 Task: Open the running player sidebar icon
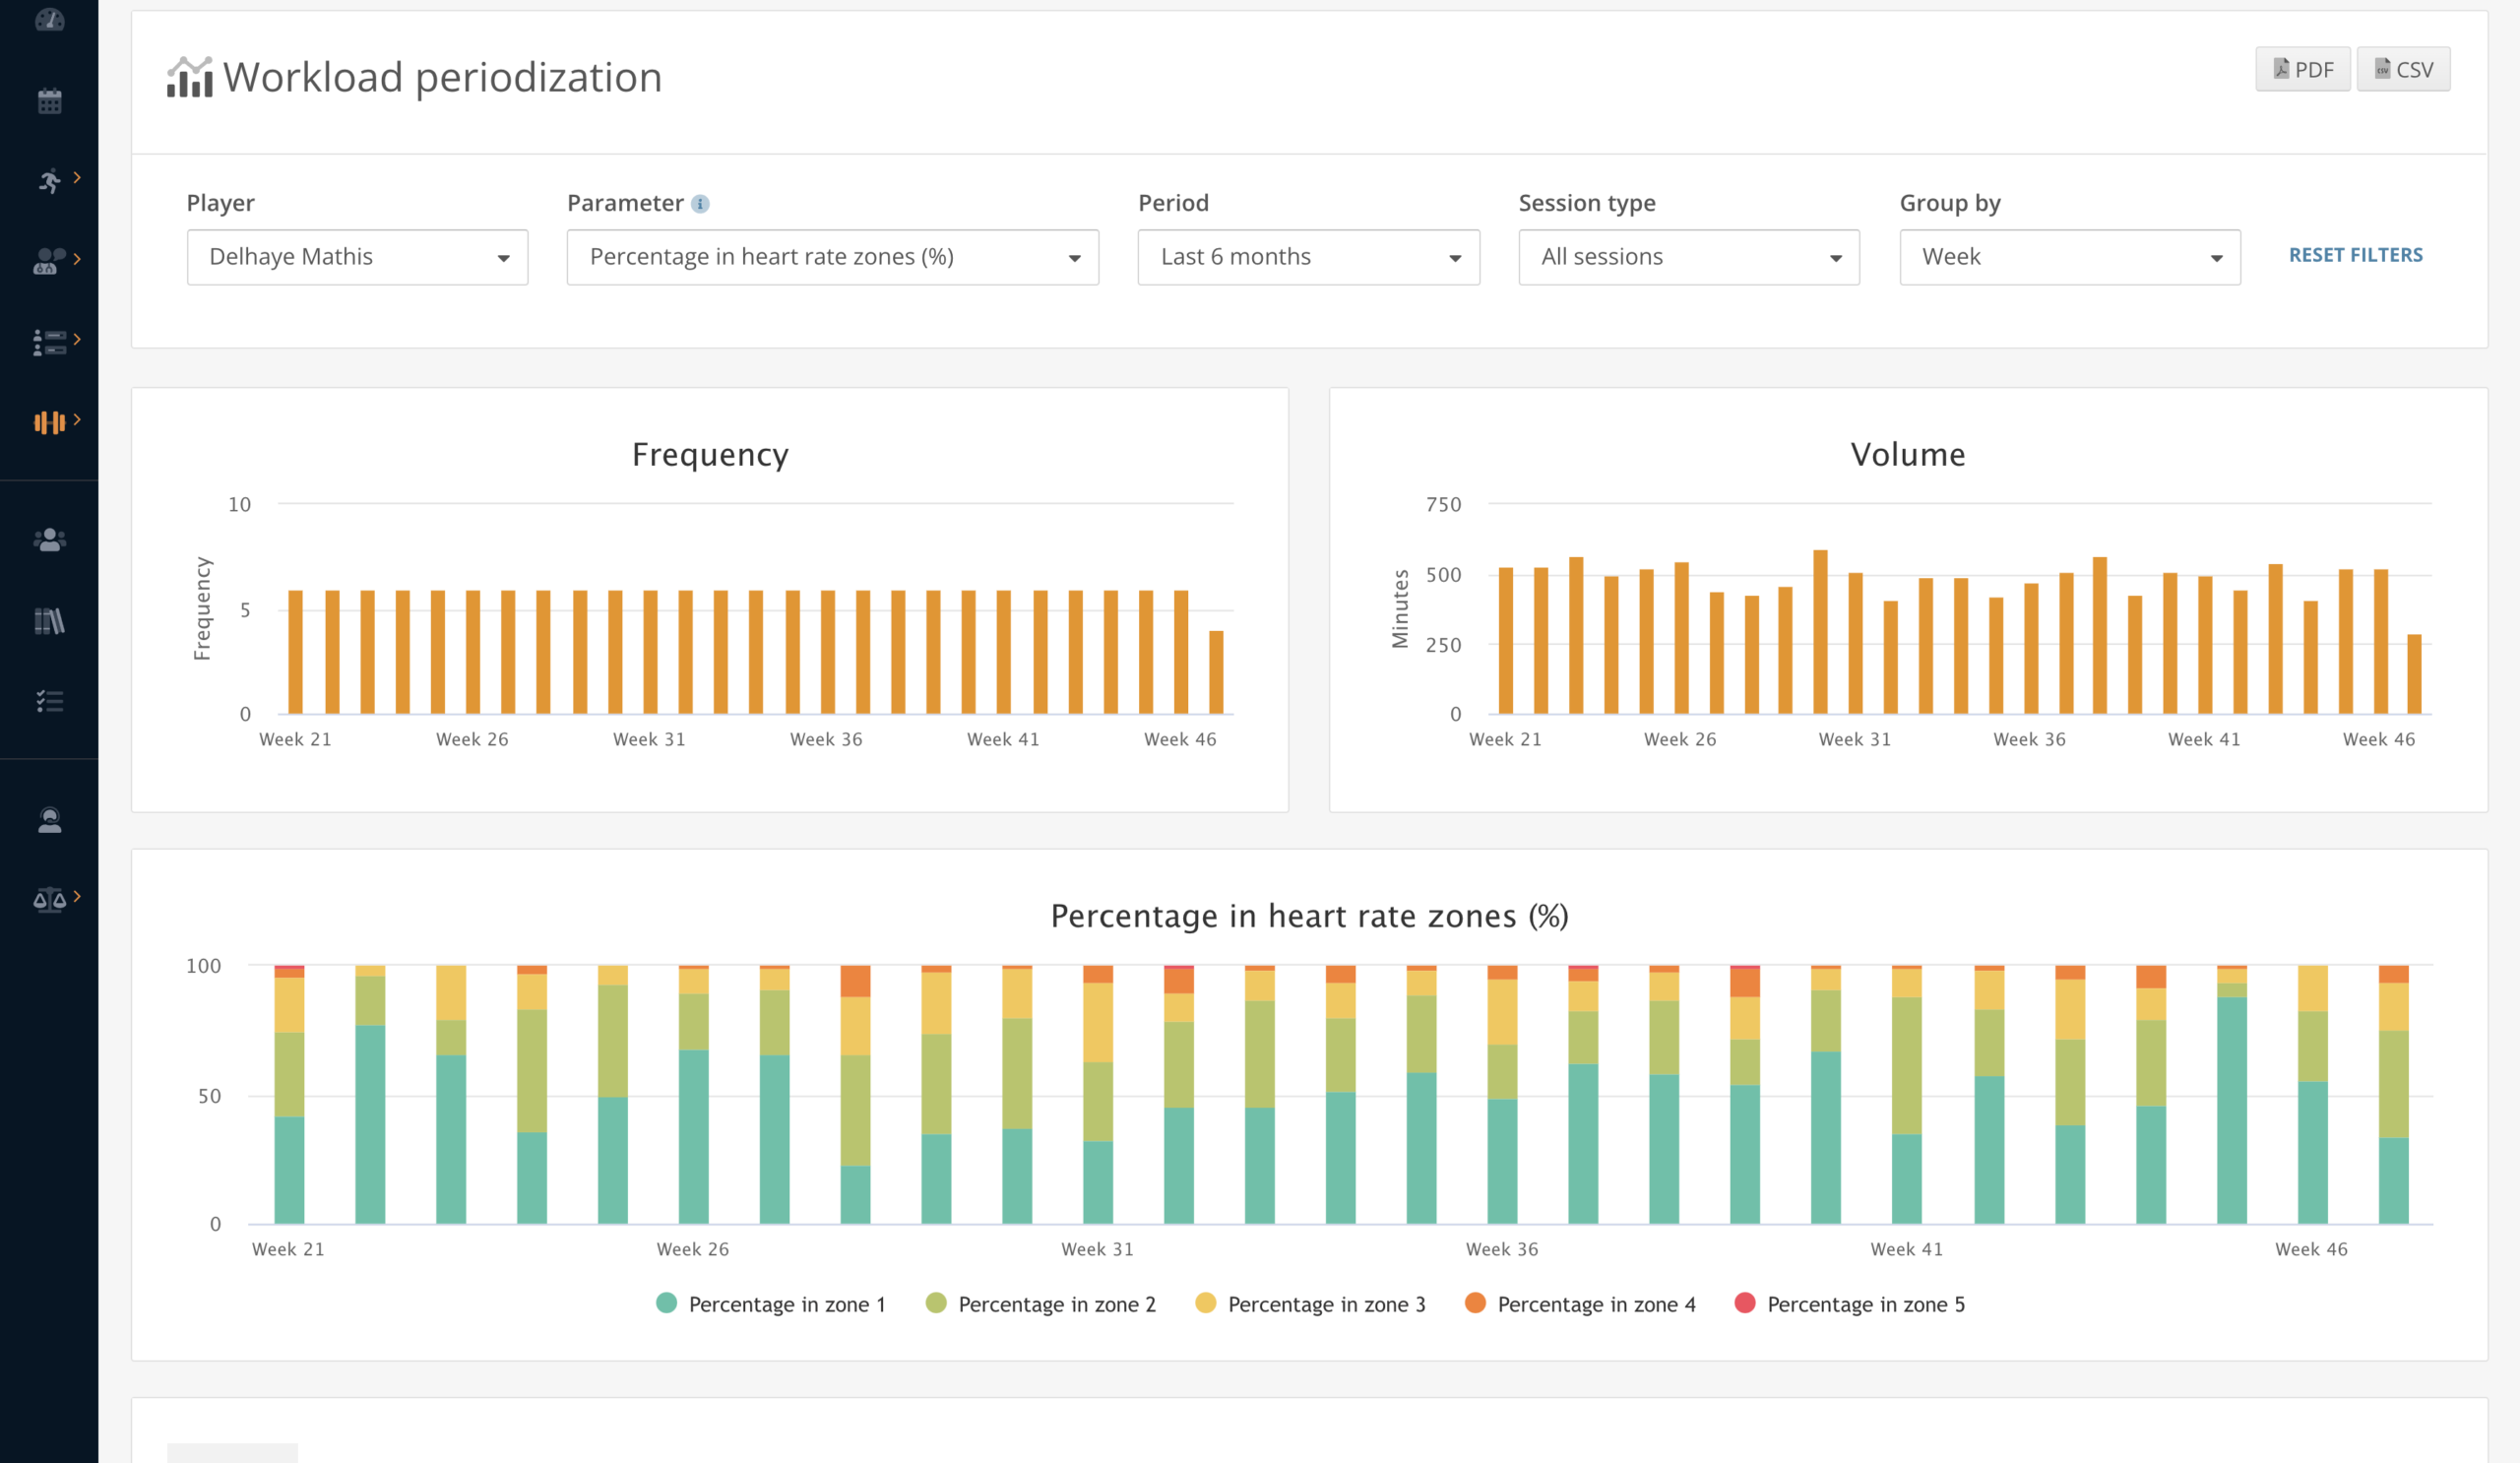click(49, 181)
